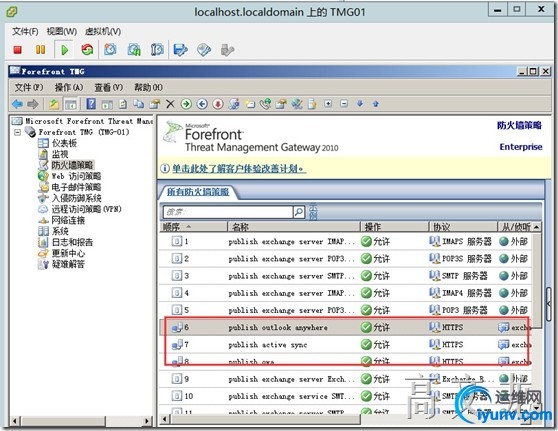Click the back arrow in TMG toolbar
558x431 pixels.
click(x=17, y=104)
